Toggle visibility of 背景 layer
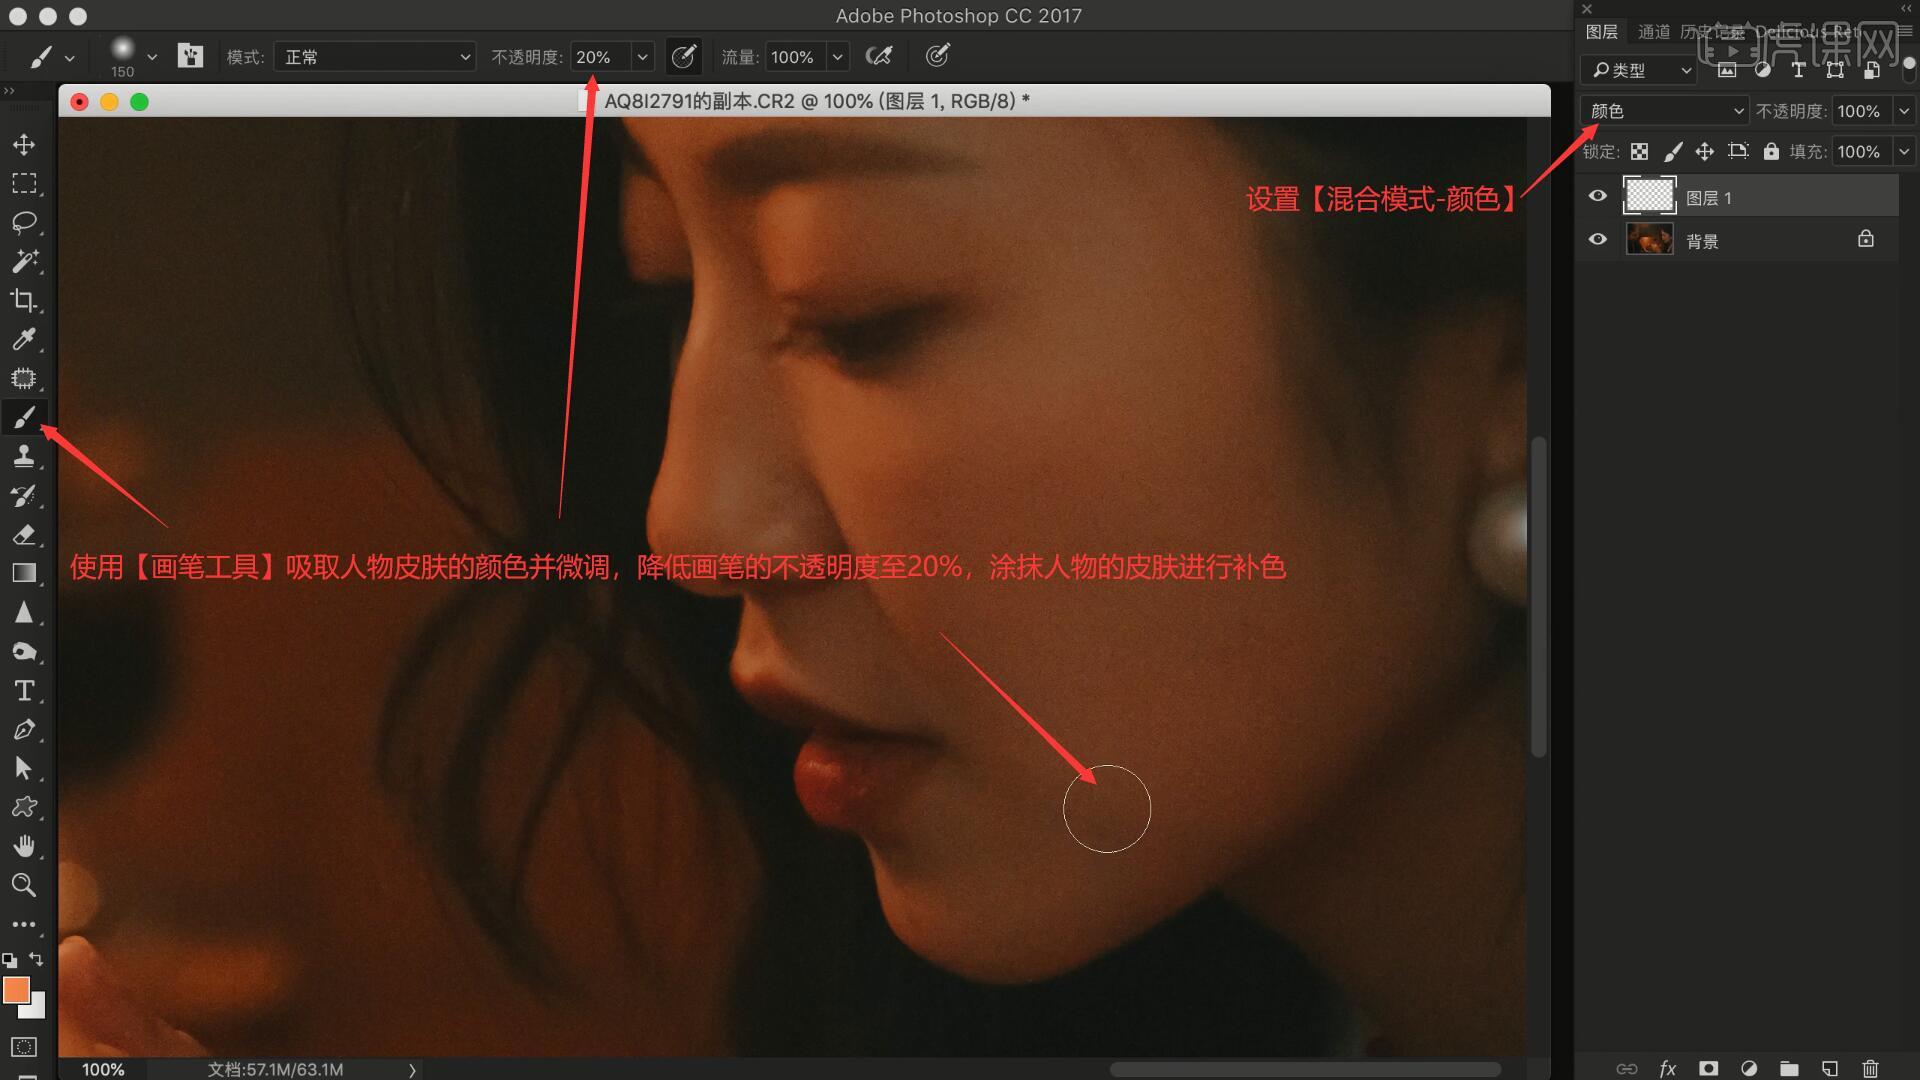The width and height of the screenshot is (1920, 1080). [1597, 240]
